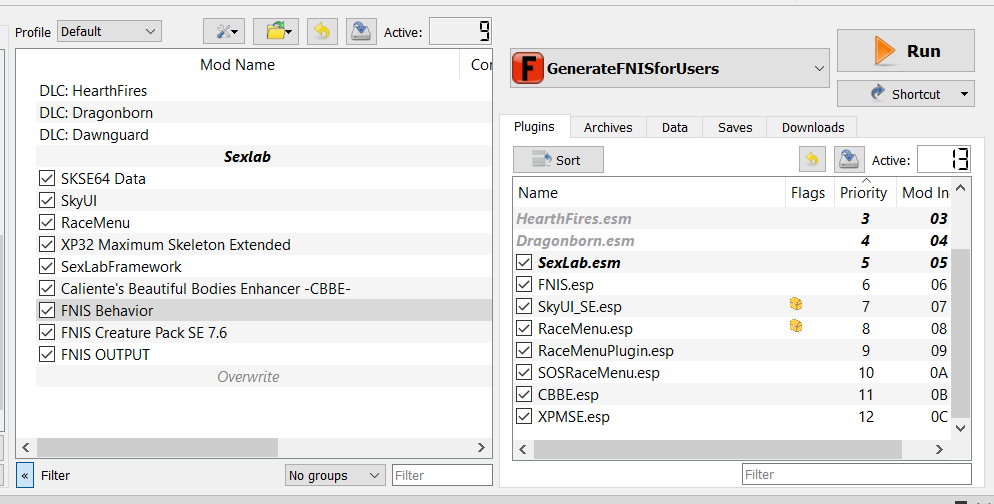Toggle RaceMenuPlugin.esp checkbox

tap(524, 350)
